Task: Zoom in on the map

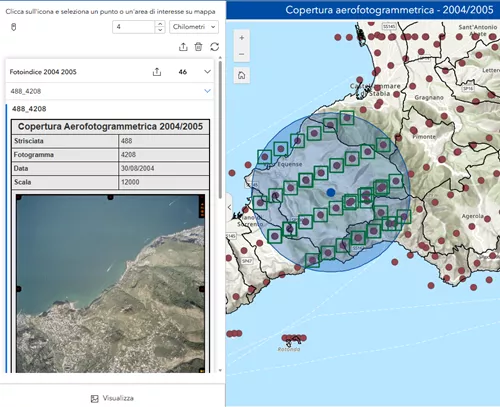Action: pos(242,38)
